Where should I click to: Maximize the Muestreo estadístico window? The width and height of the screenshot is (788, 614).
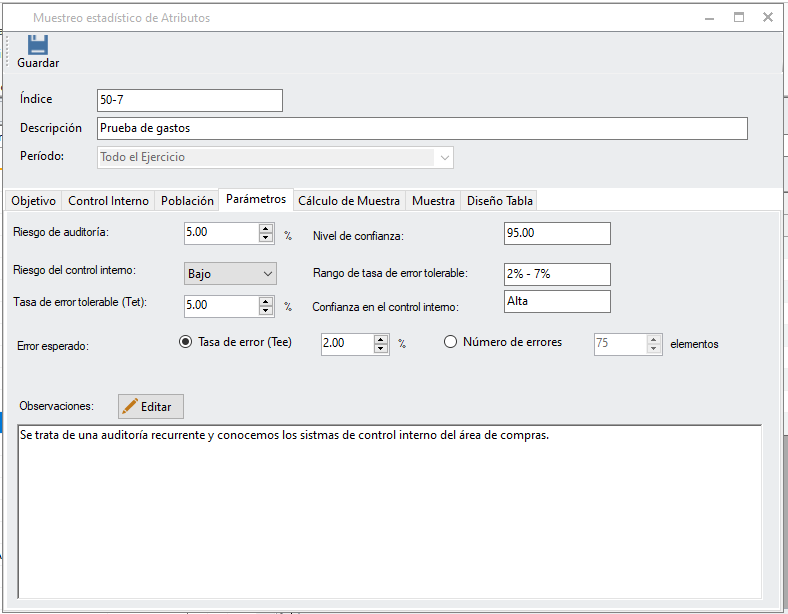[x=739, y=17]
